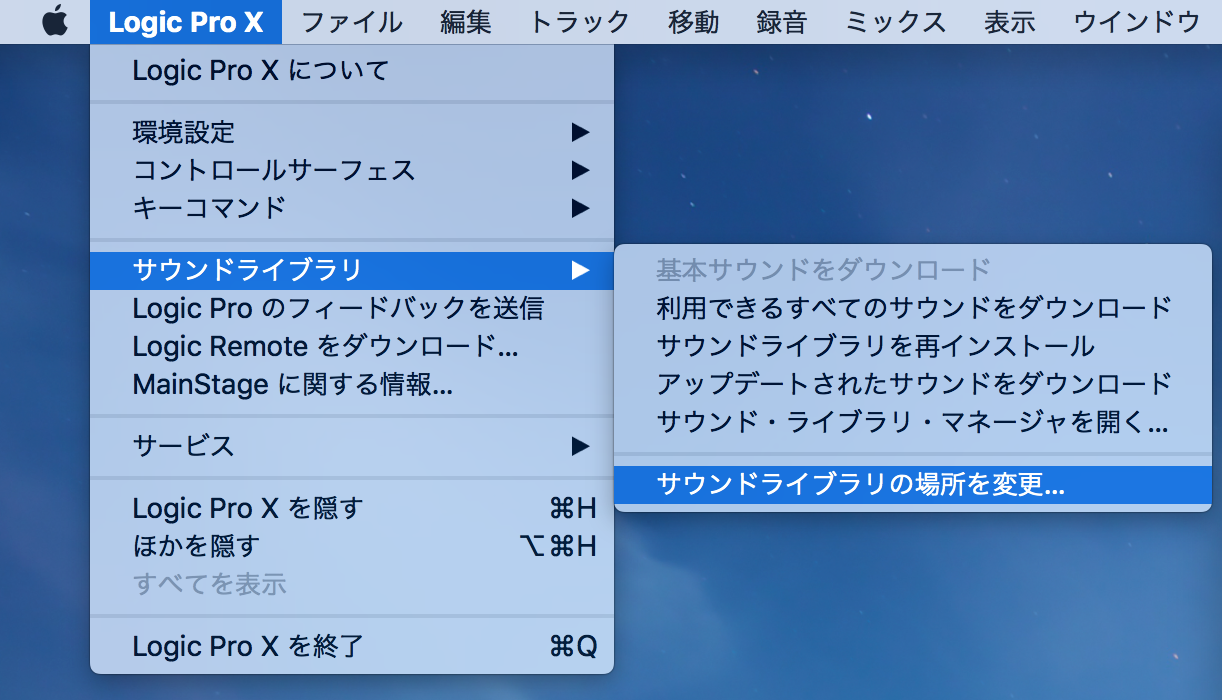The height and width of the screenshot is (700, 1222).
Task: Open the ミックス menu
Action: coord(895,22)
